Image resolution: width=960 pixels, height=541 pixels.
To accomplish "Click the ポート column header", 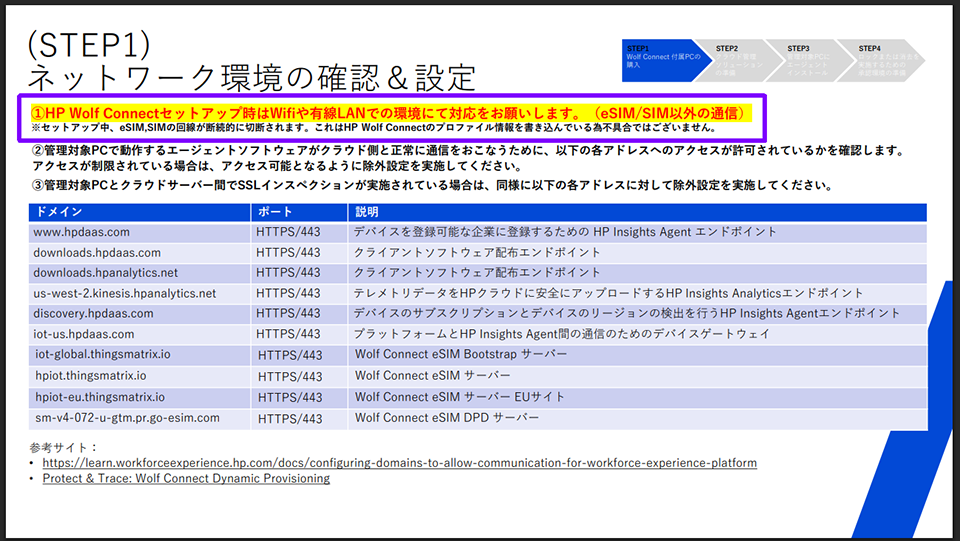I will (299, 212).
